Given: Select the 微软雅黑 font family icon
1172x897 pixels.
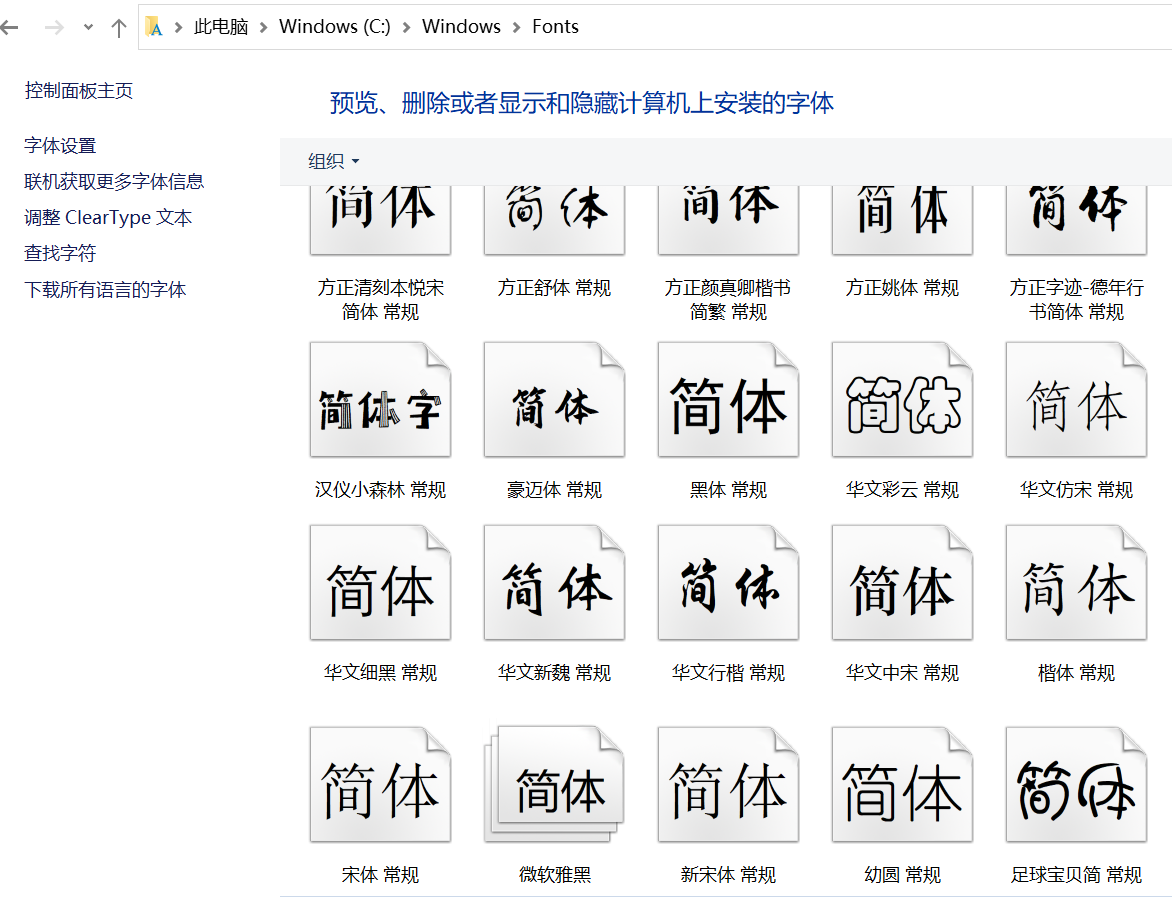Looking at the screenshot, I should [555, 784].
